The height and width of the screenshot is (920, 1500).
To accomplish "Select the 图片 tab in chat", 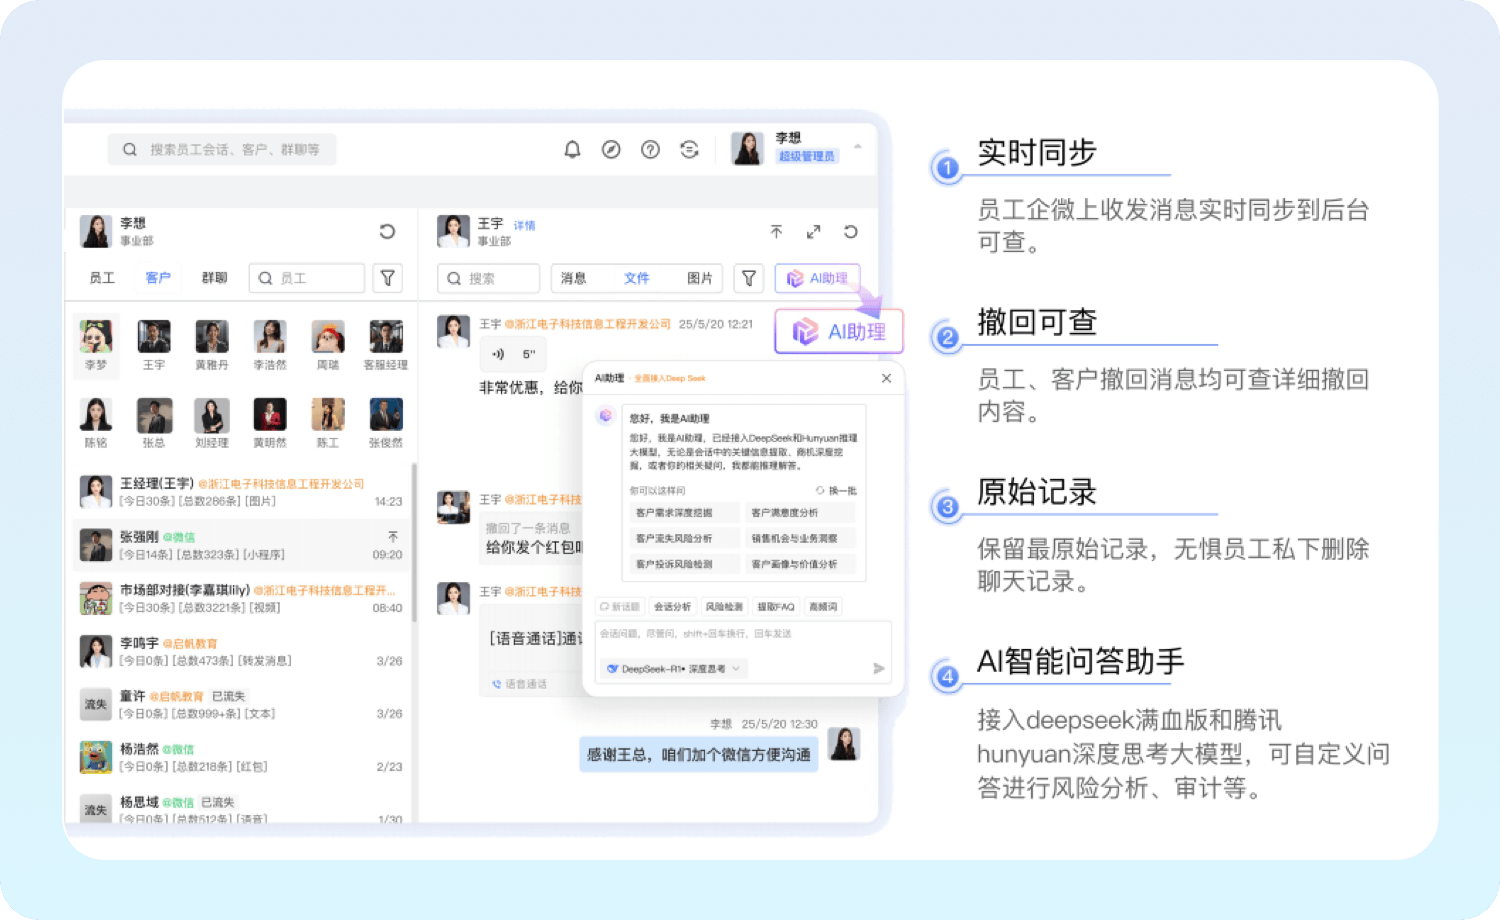I will tap(699, 278).
